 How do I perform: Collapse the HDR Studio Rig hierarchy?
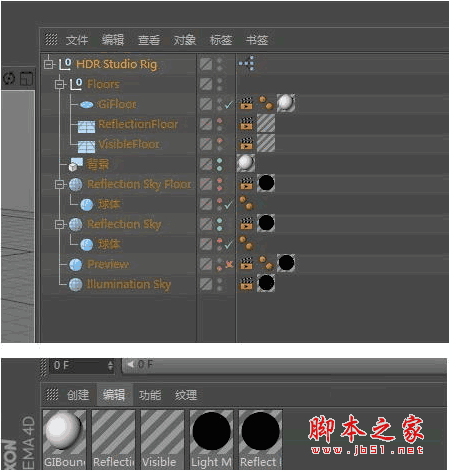coord(49,64)
